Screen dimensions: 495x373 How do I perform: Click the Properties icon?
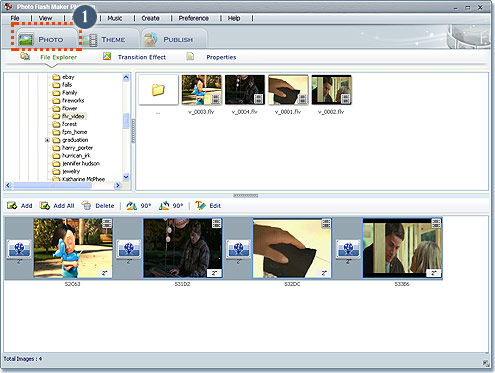(190, 56)
